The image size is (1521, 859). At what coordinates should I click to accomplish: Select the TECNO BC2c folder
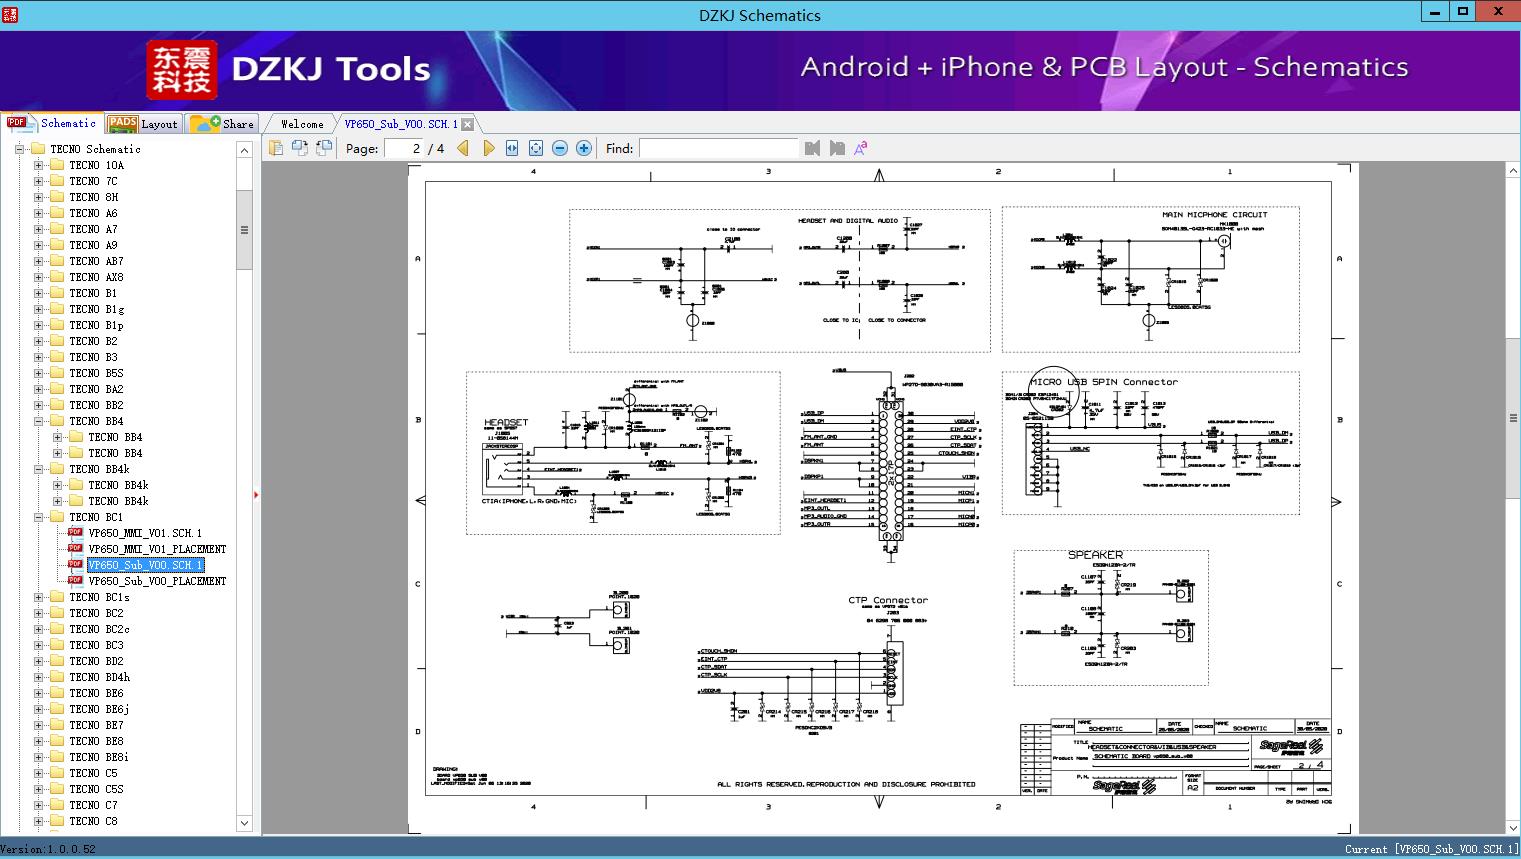click(x=99, y=629)
